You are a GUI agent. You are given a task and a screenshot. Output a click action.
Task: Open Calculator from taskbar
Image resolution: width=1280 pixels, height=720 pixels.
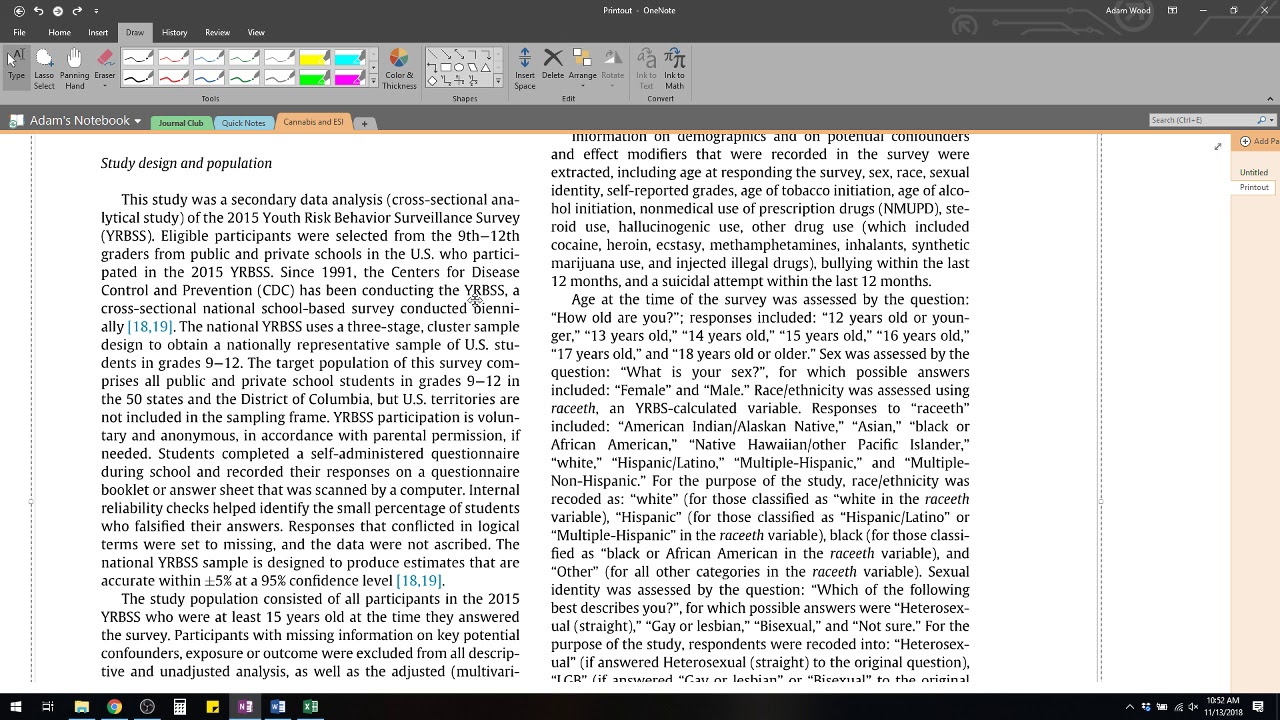(180, 707)
